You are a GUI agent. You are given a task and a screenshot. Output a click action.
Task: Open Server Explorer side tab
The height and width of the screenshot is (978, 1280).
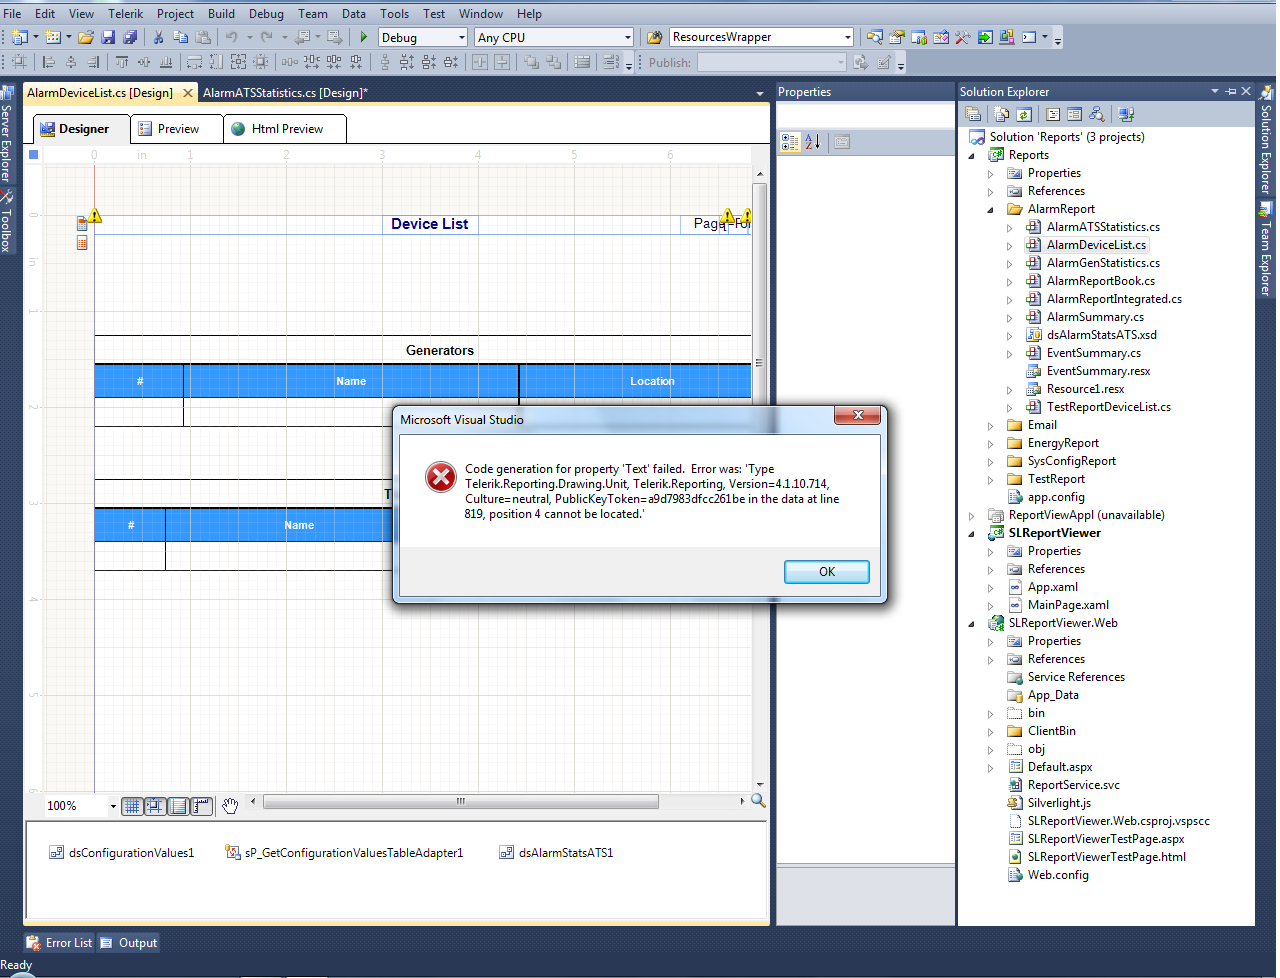point(7,135)
